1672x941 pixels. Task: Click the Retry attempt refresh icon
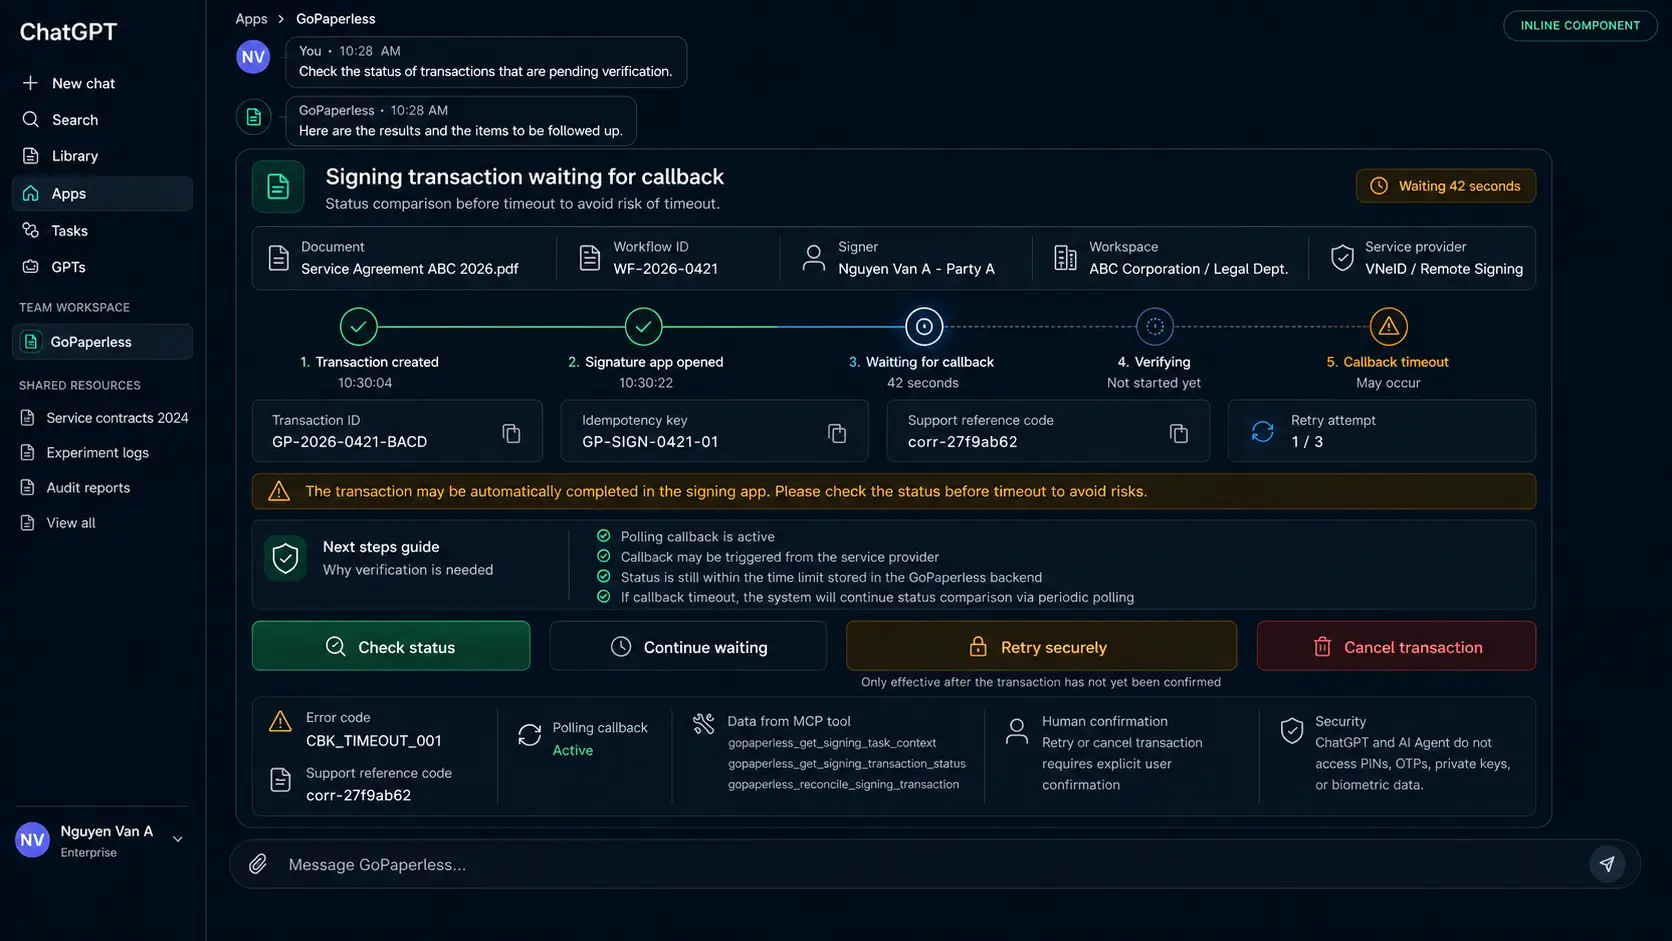pyautogui.click(x=1263, y=431)
